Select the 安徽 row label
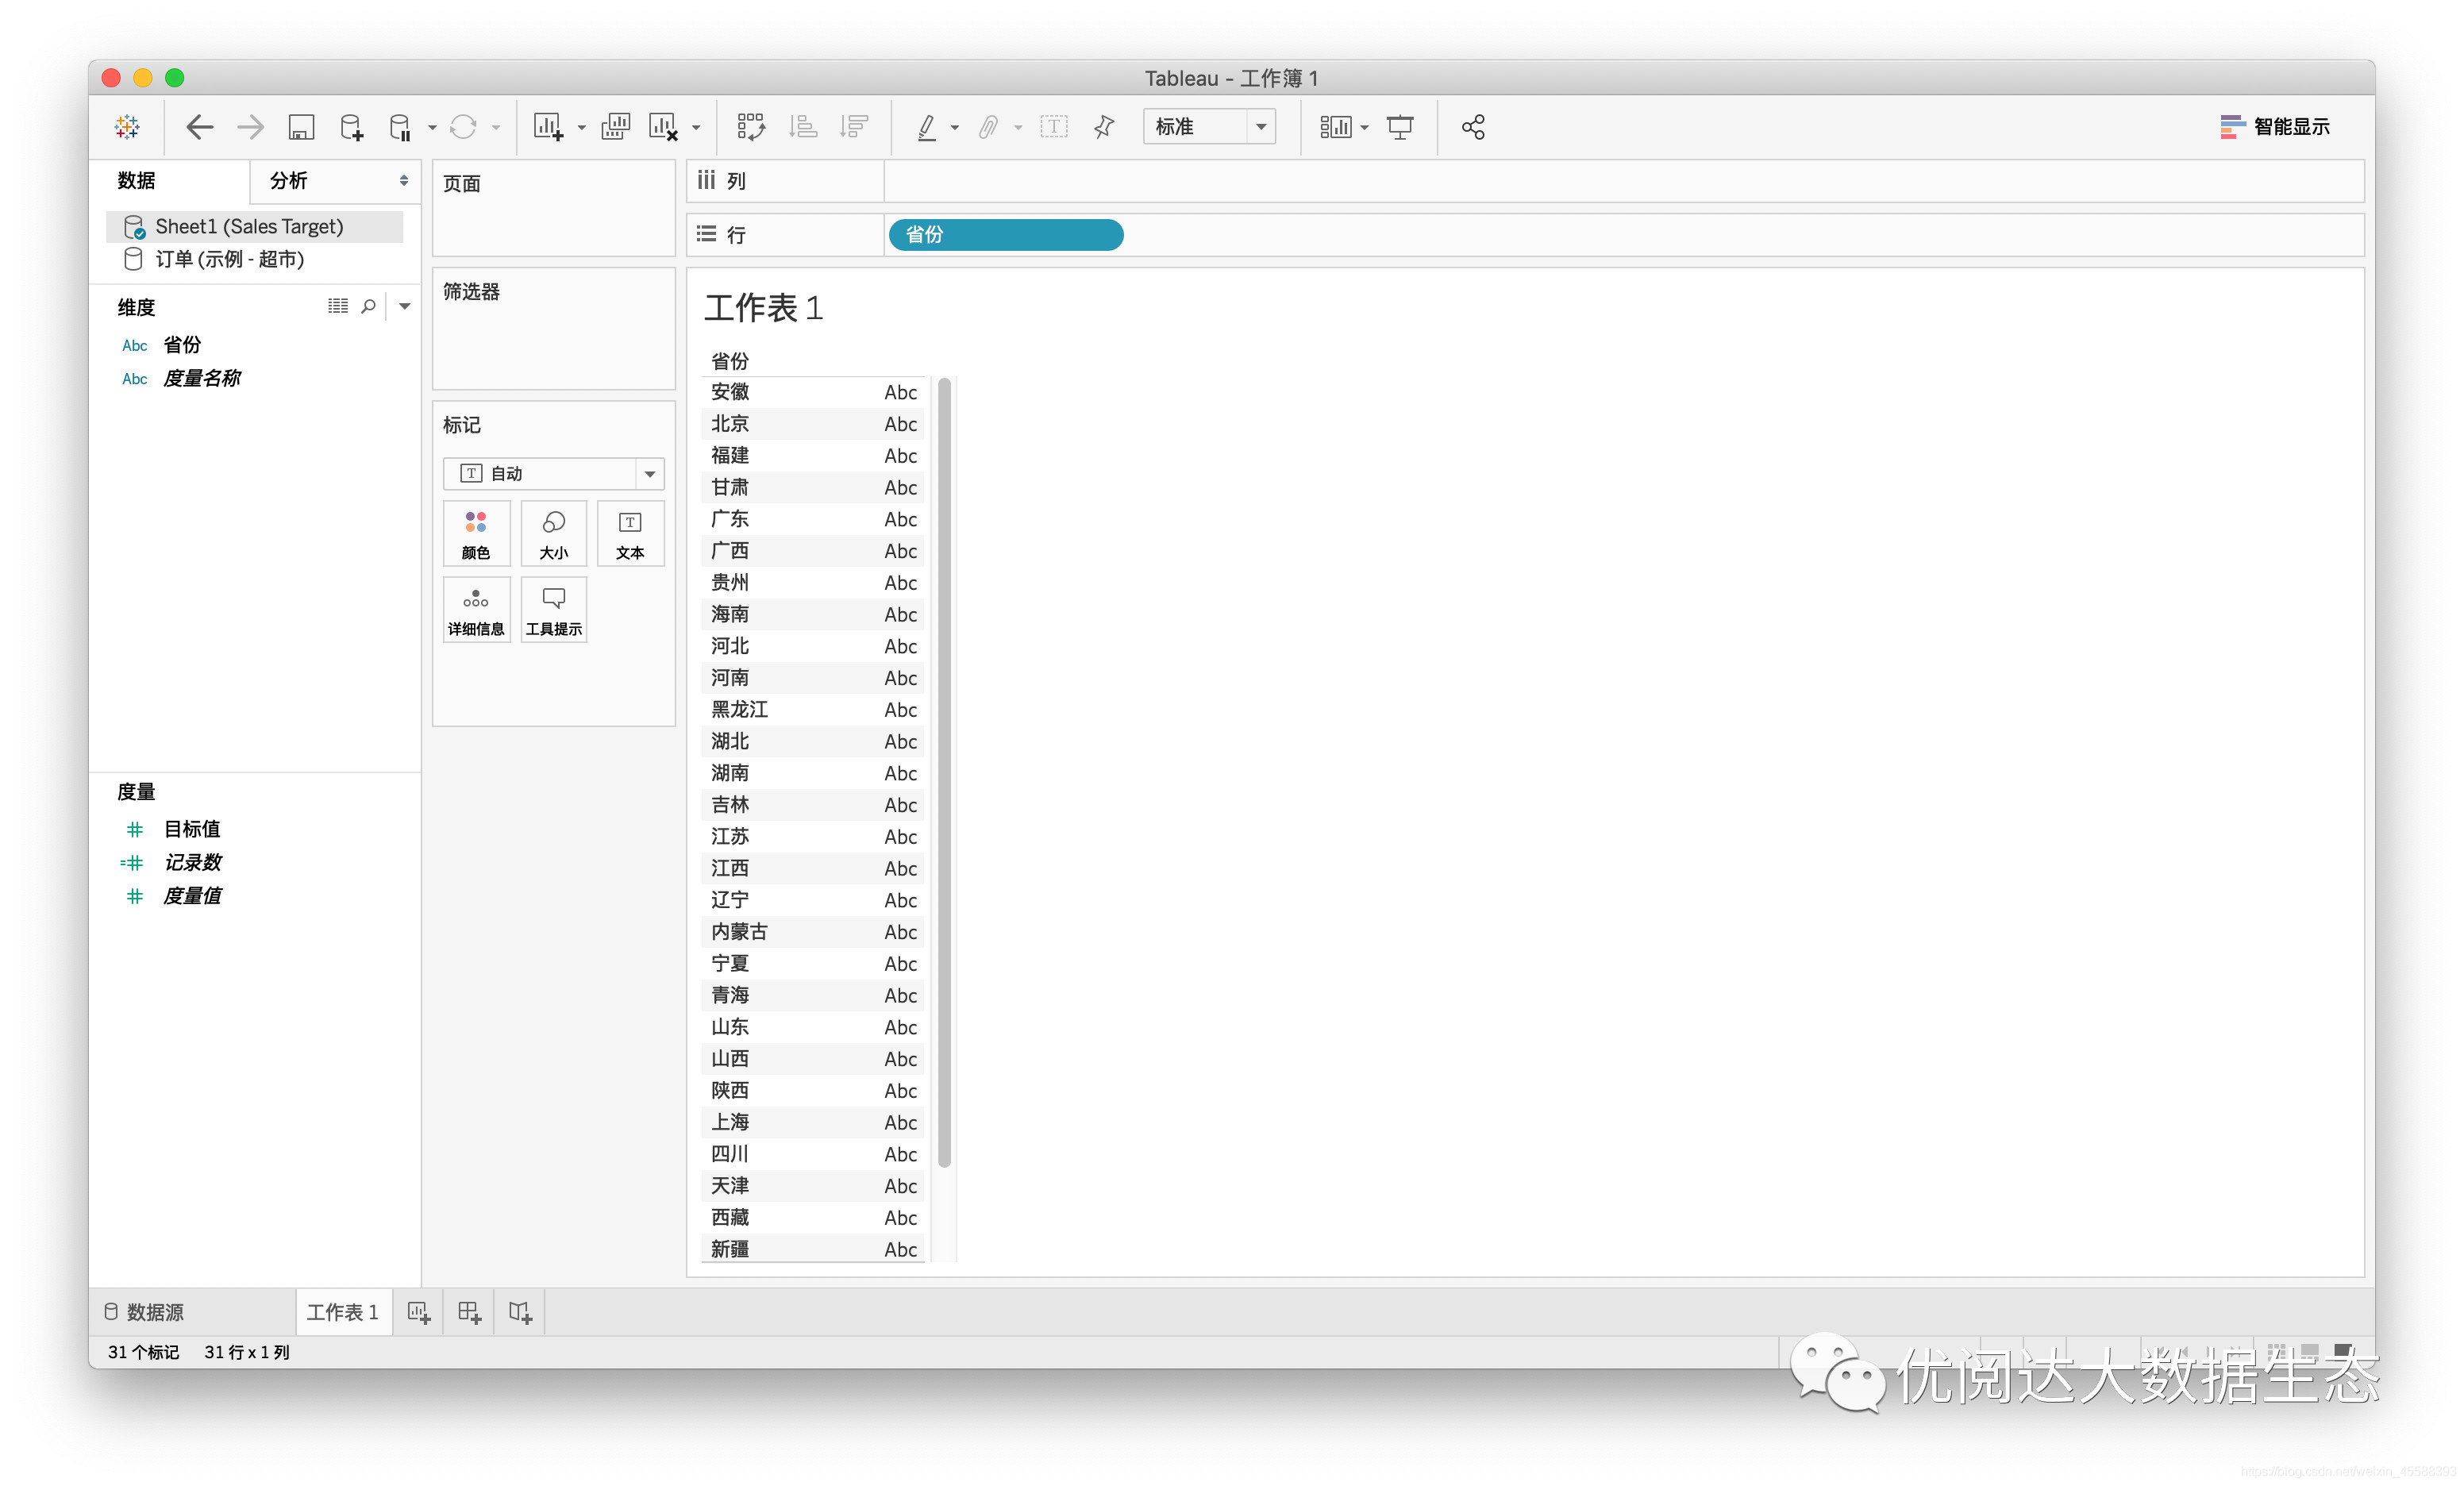The image size is (2464, 1486). point(730,392)
